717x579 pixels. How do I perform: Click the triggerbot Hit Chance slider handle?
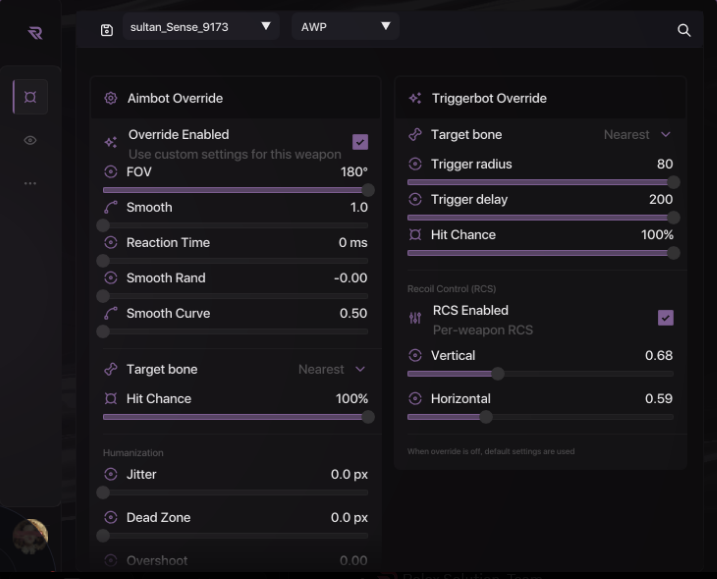pyautogui.click(x=673, y=253)
